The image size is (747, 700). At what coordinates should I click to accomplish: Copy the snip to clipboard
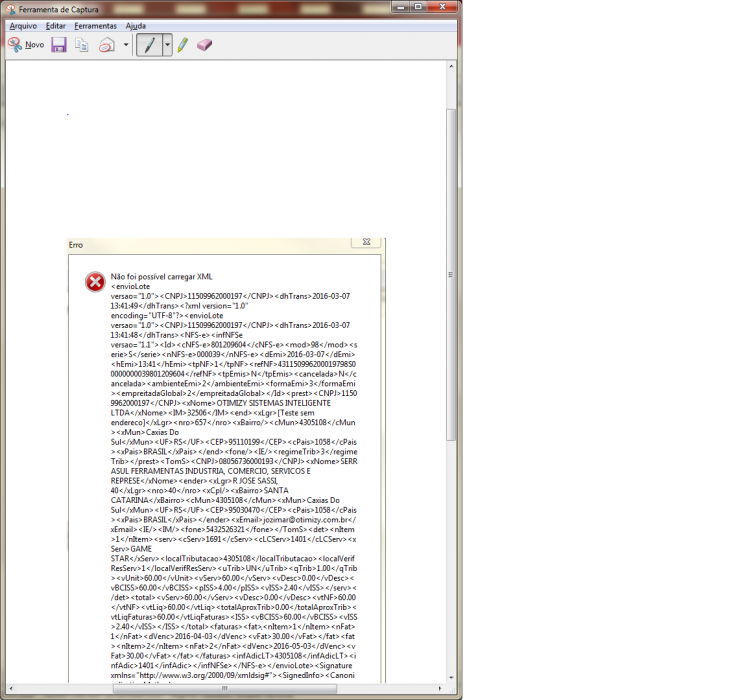pyautogui.click(x=82, y=45)
